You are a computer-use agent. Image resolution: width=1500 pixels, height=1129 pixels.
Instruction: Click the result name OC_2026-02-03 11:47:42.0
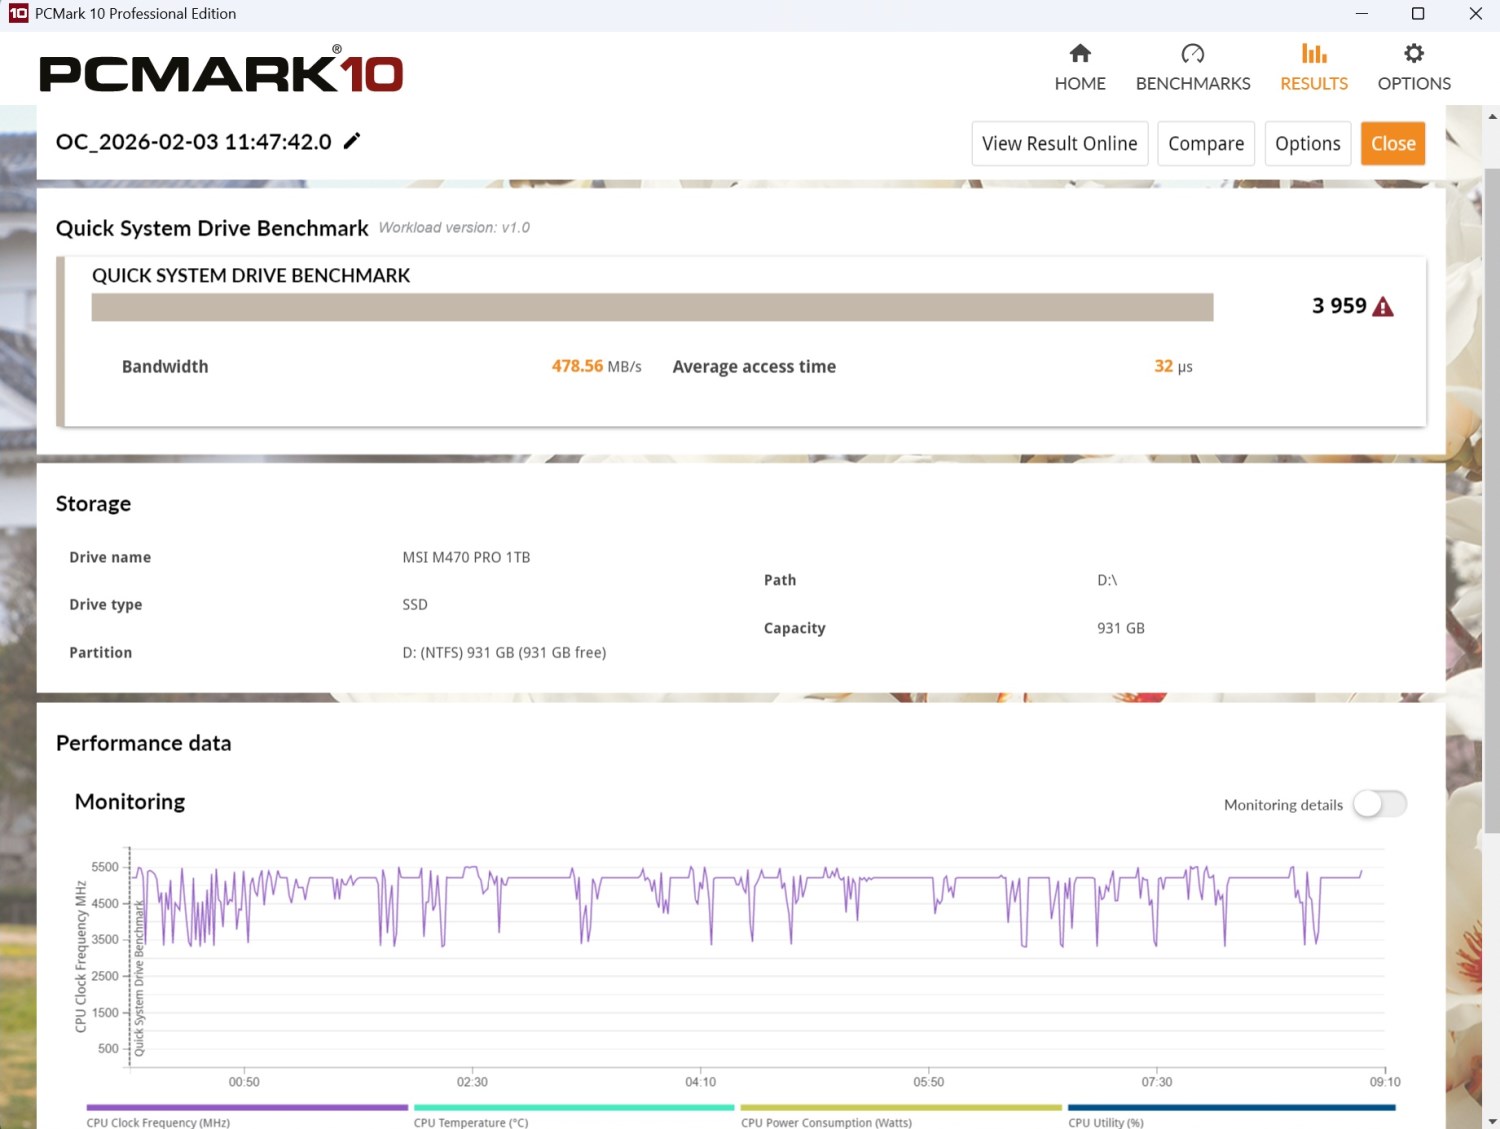194,142
